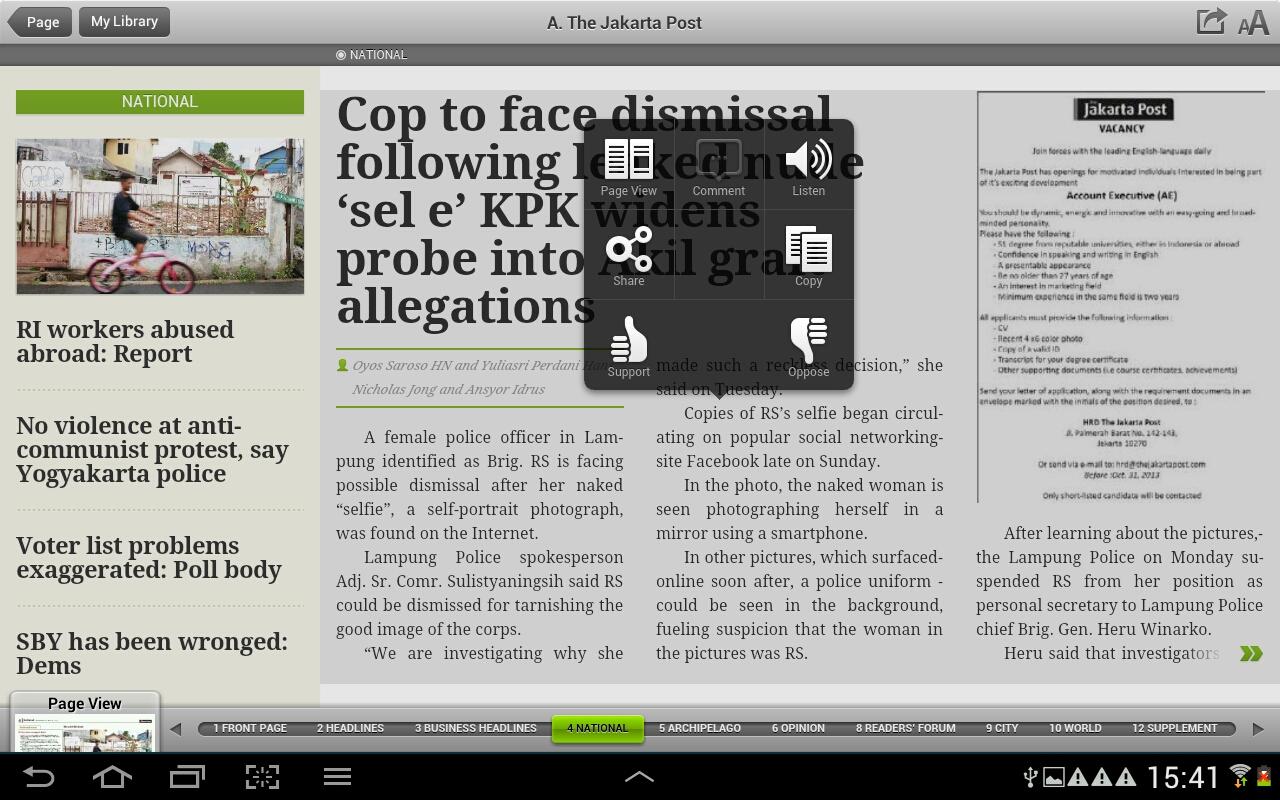The height and width of the screenshot is (800, 1280).
Task: Tap the Jakarta Post vacancy advertisement
Action: (1121, 297)
